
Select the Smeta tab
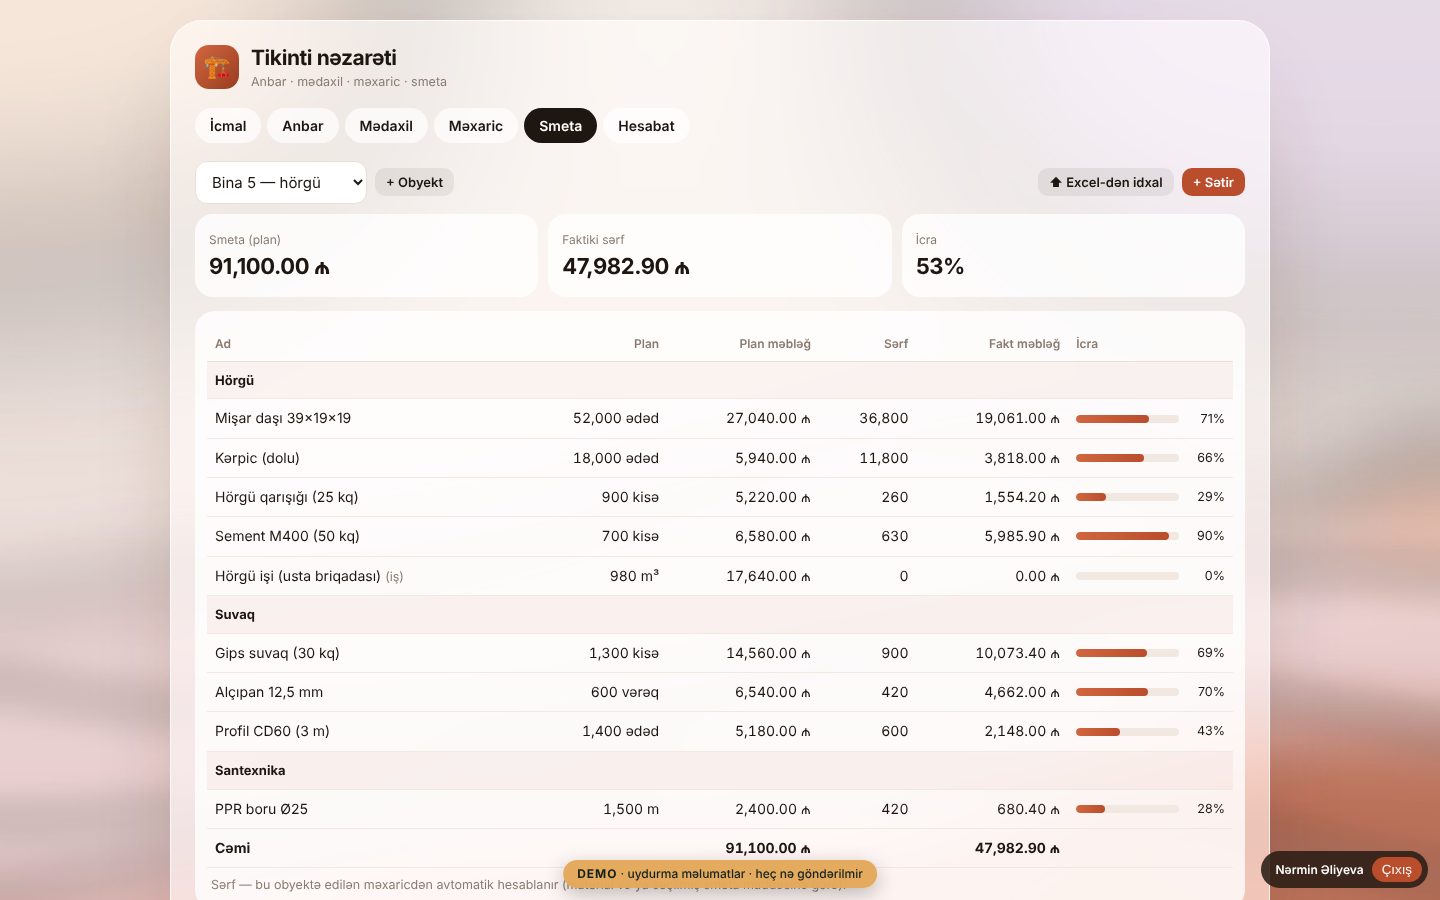(560, 126)
